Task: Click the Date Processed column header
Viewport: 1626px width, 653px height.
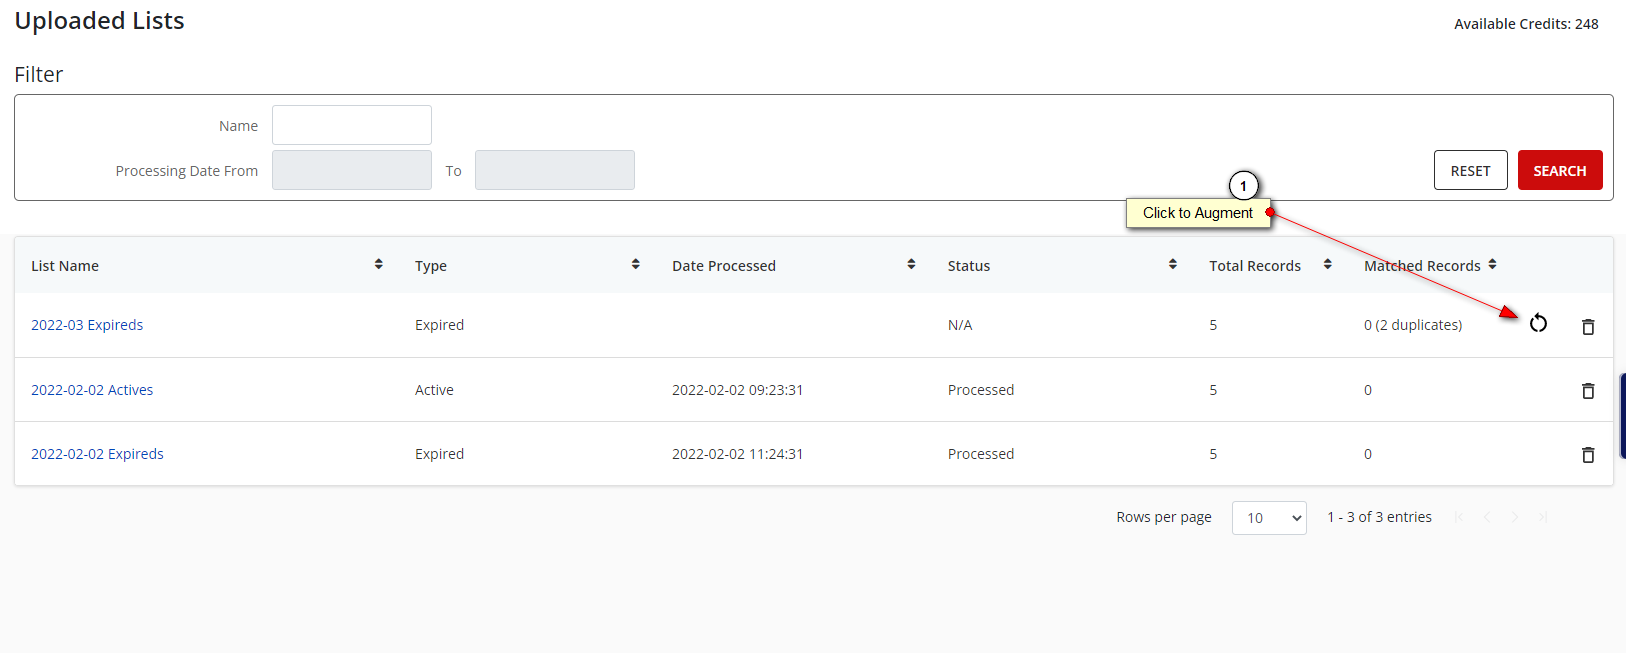Action: coord(724,266)
